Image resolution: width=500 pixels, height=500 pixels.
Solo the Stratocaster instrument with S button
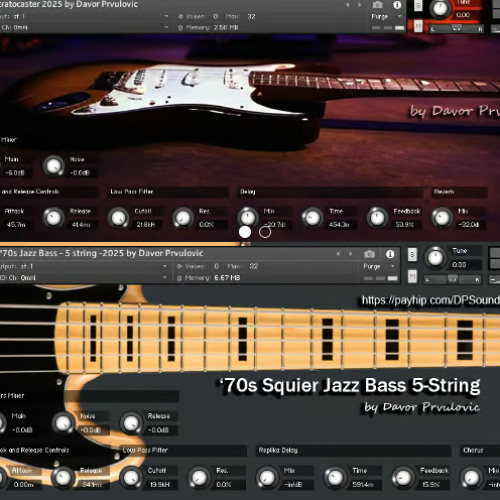(x=418, y=6)
